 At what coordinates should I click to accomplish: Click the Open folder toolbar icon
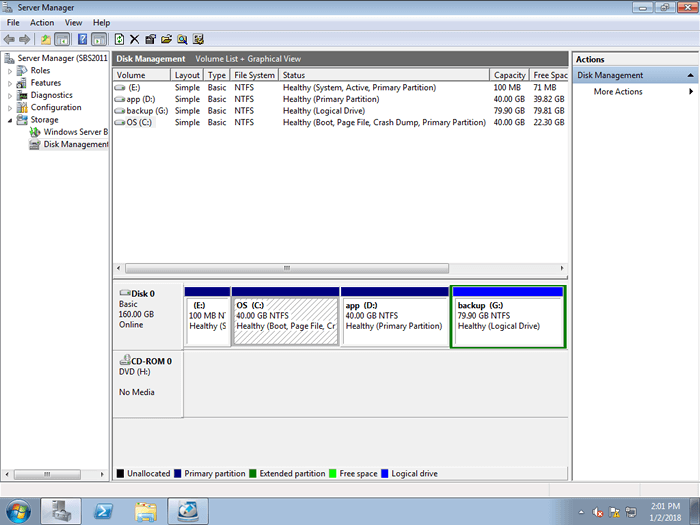(x=167, y=39)
